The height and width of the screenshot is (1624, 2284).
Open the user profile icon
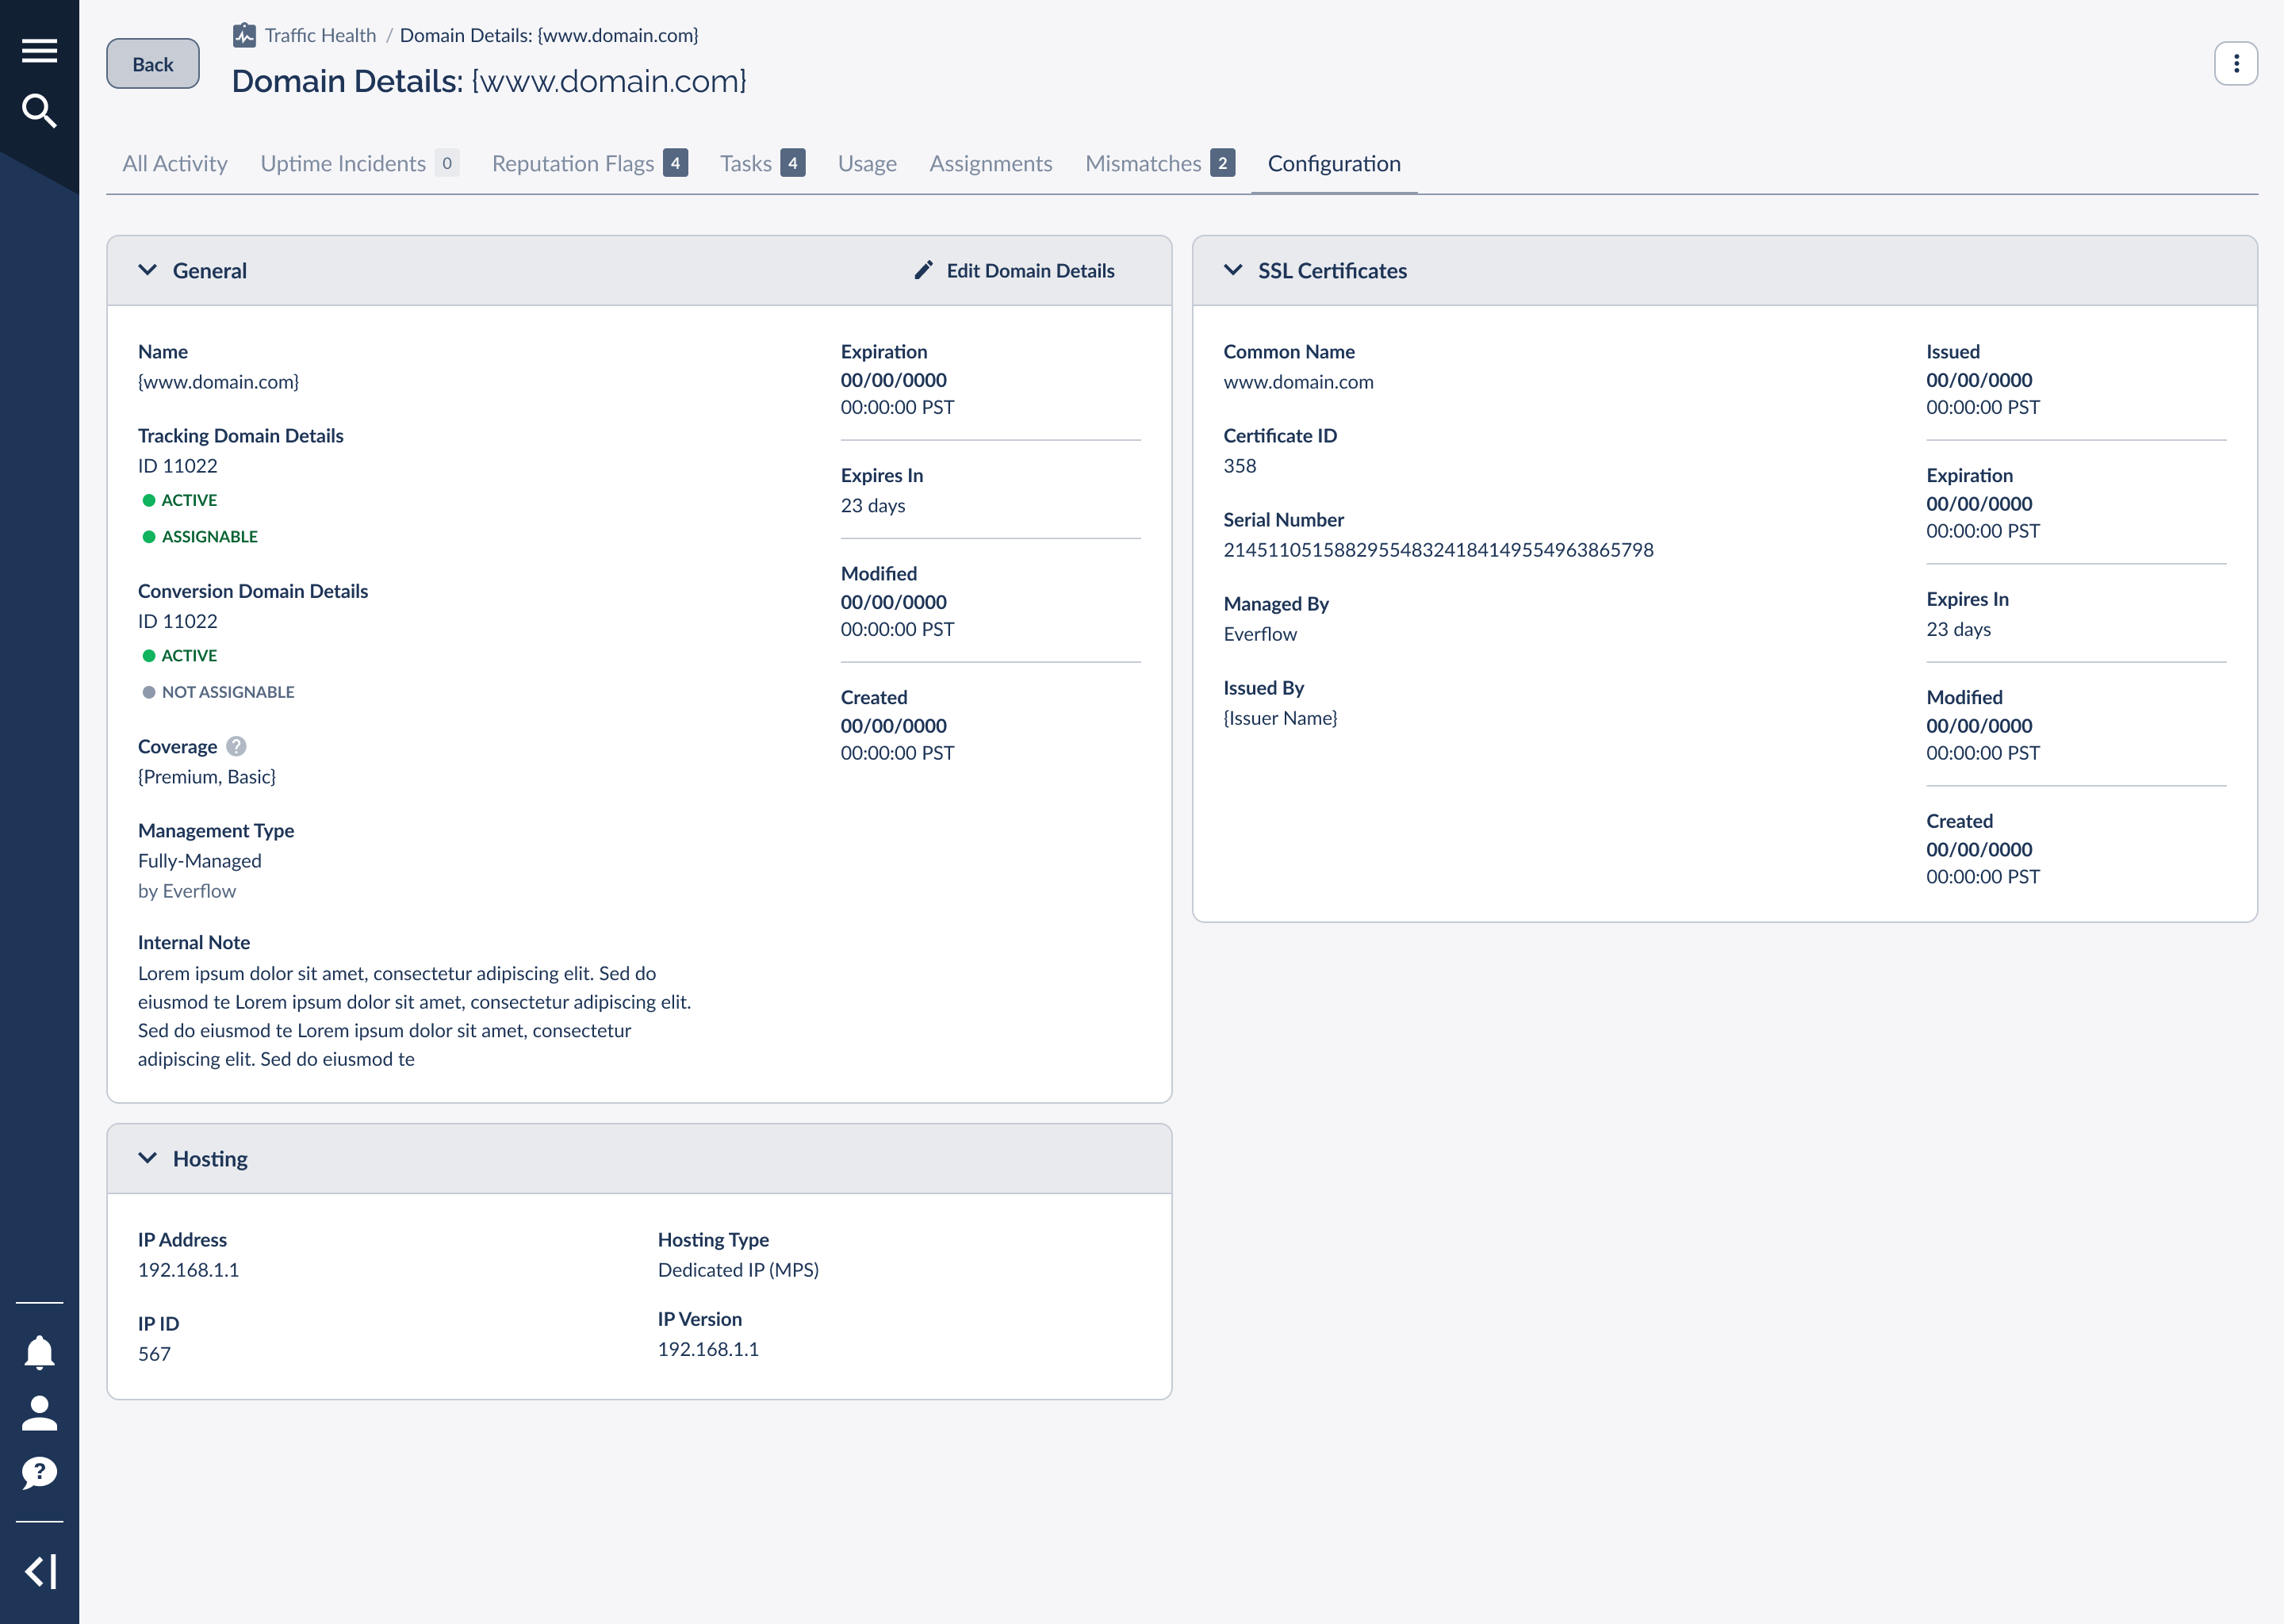click(x=39, y=1413)
